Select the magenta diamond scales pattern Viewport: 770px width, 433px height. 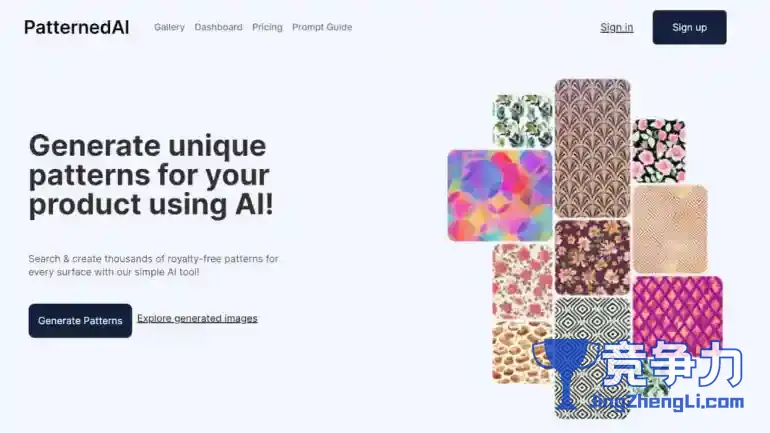[678, 309]
